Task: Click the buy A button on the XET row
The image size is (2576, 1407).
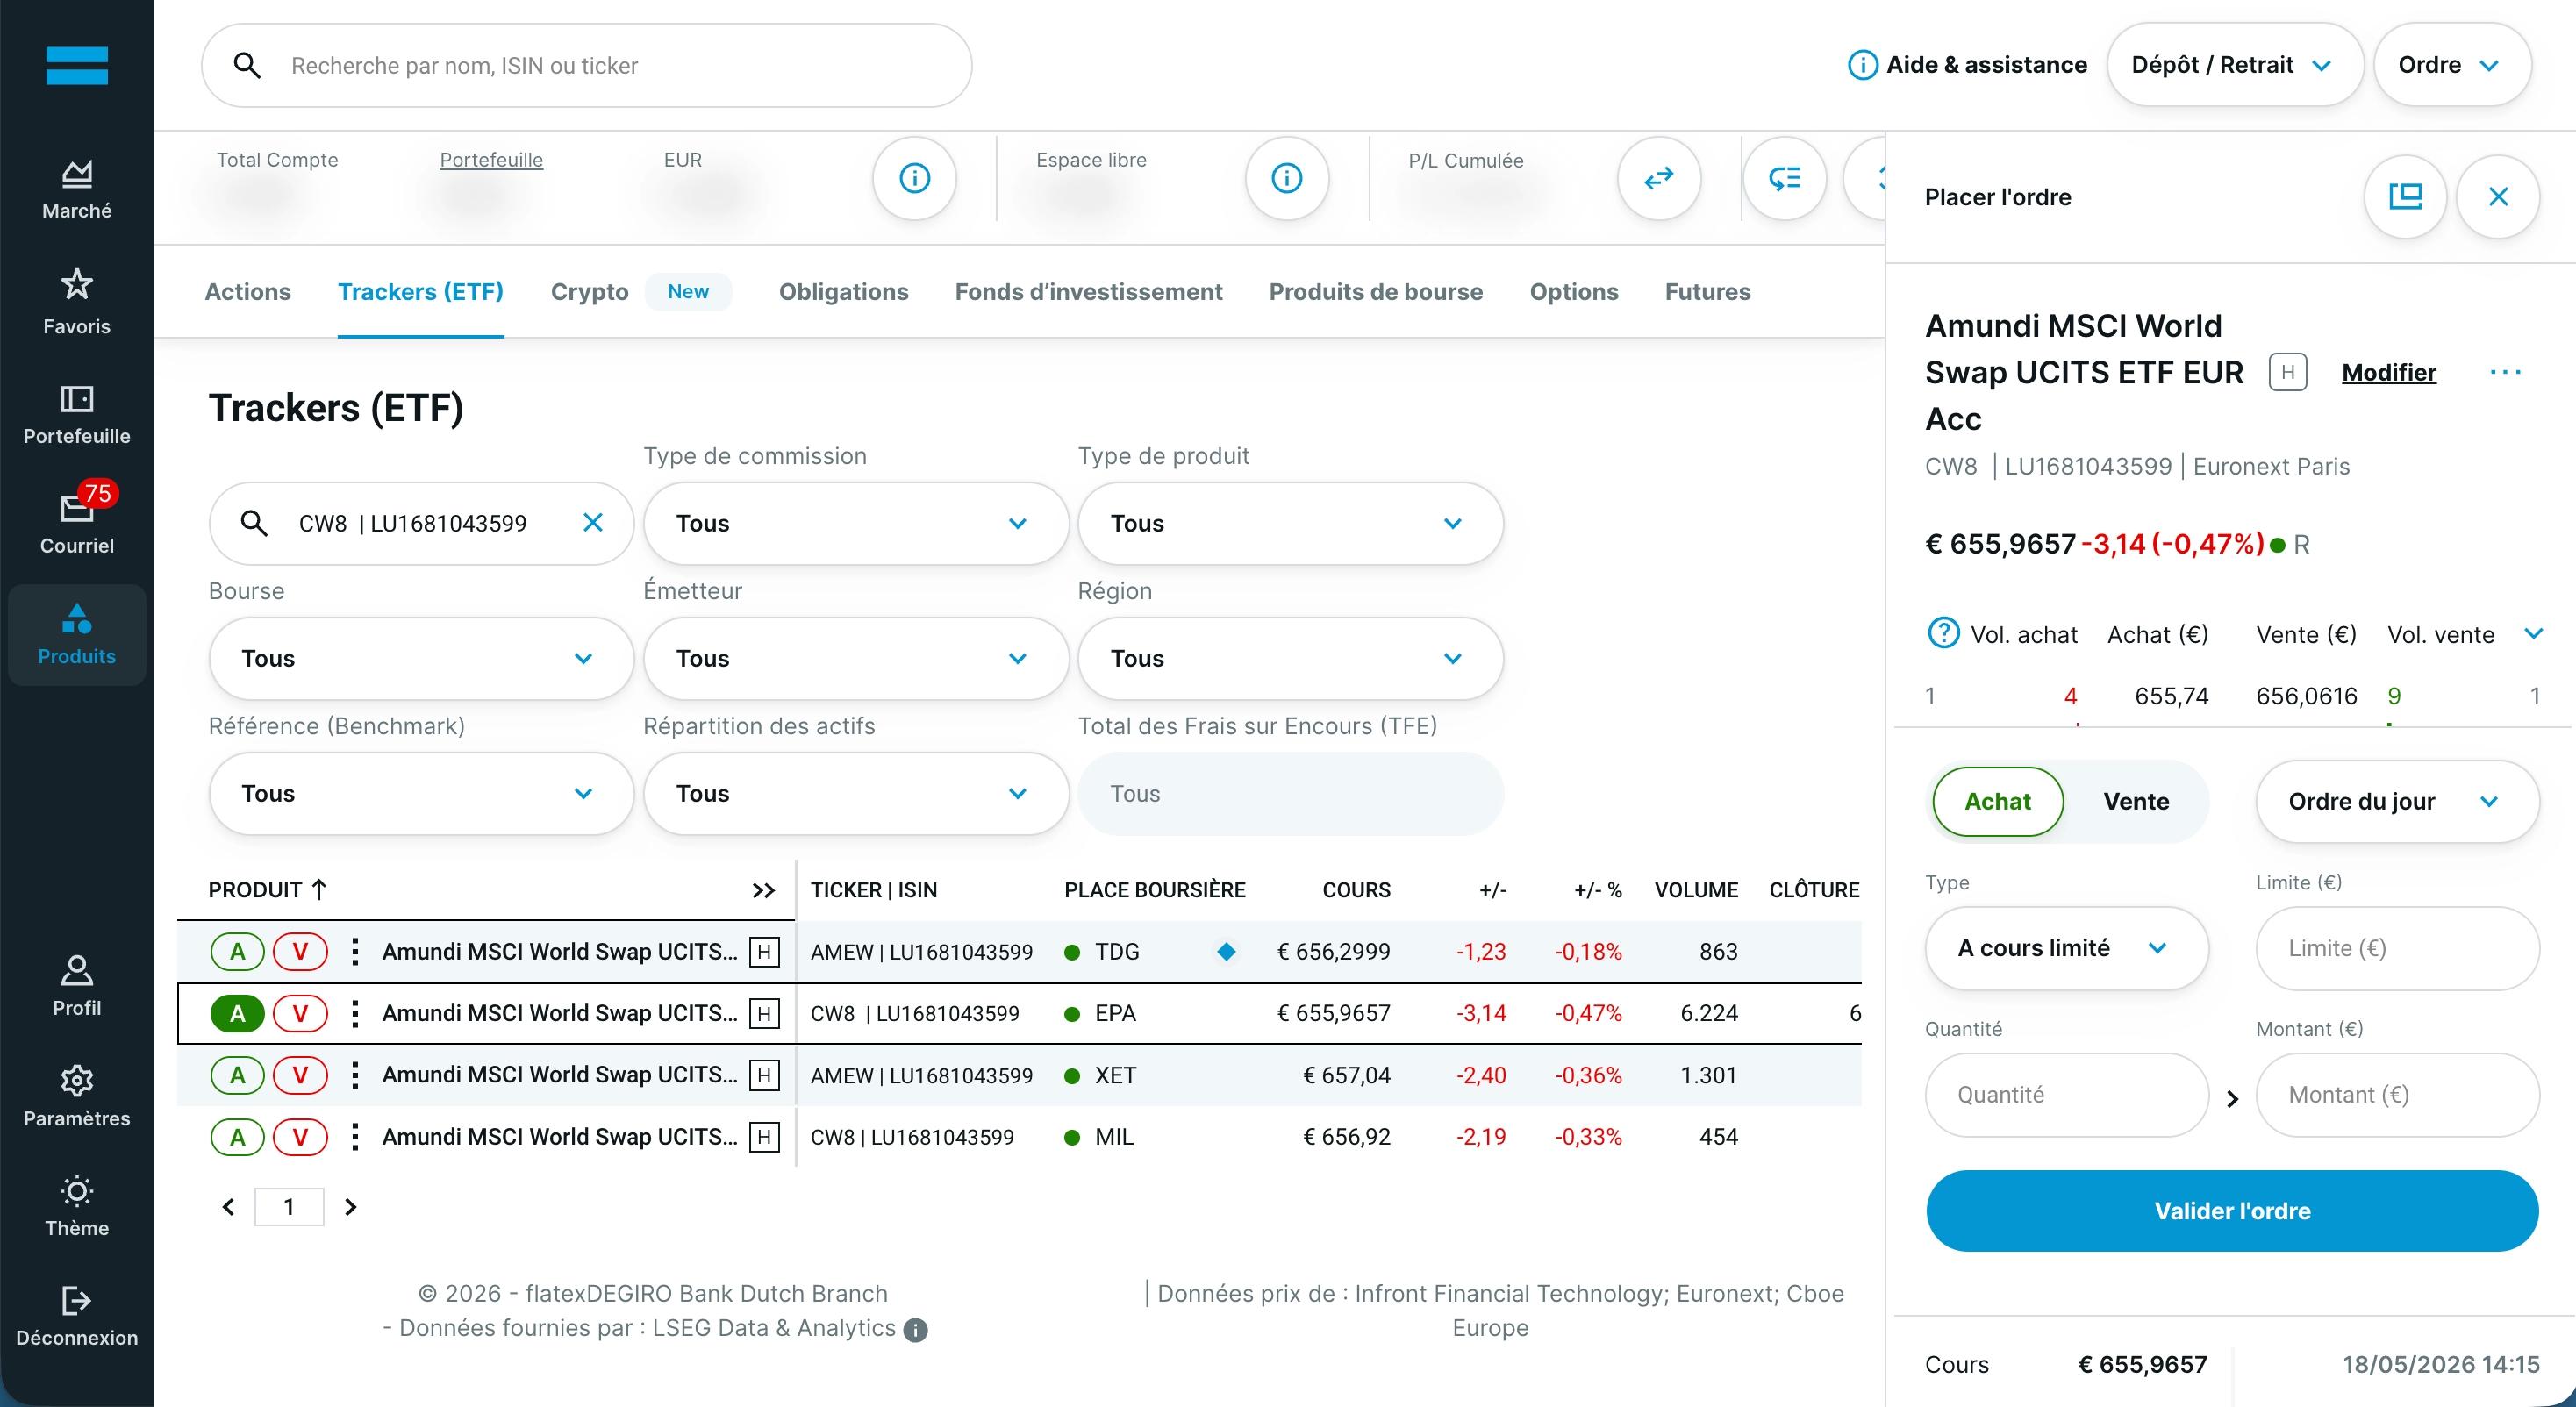Action: point(237,1075)
